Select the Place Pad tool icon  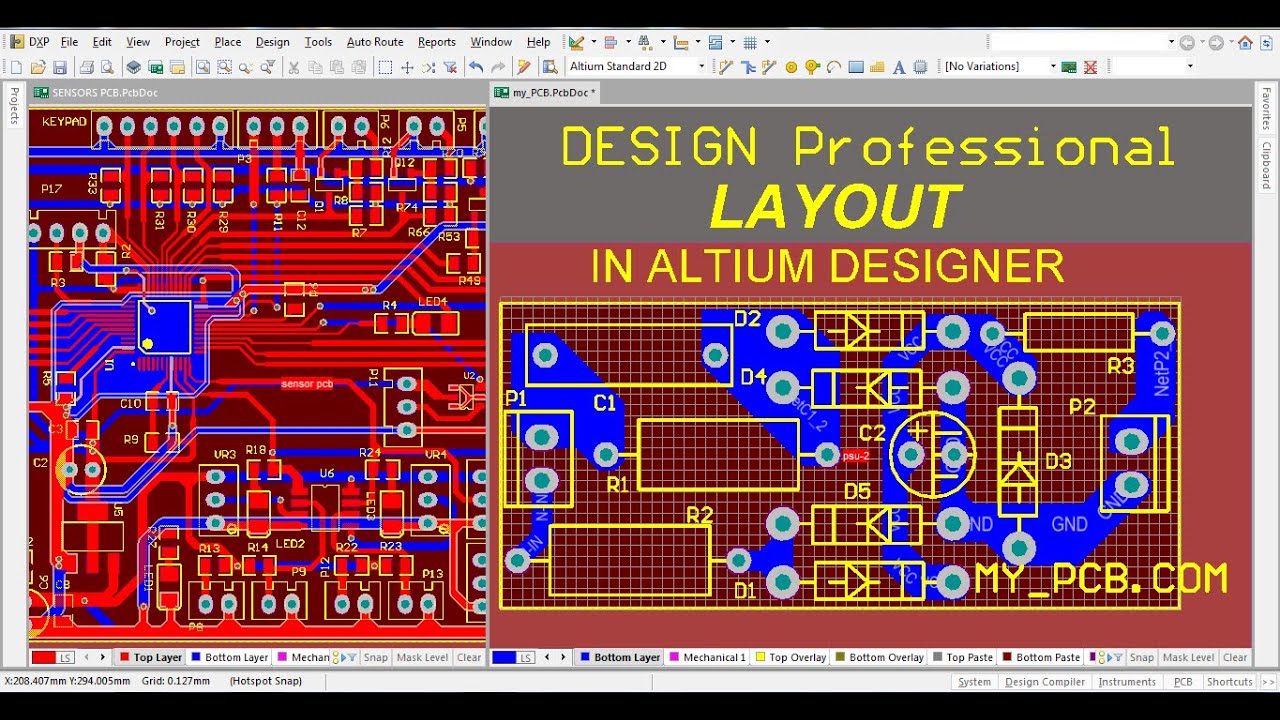point(791,67)
